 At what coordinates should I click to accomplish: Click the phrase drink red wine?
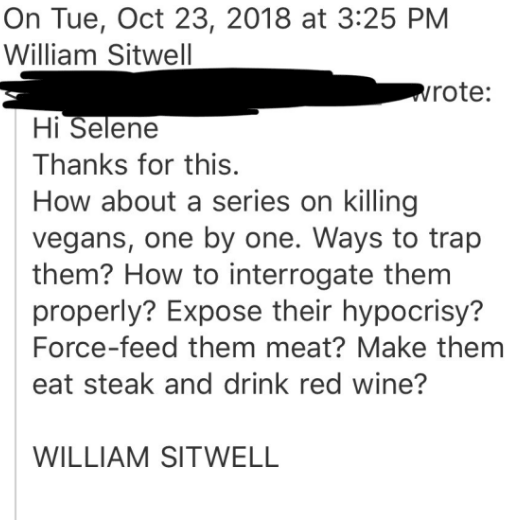pyautogui.click(x=325, y=384)
